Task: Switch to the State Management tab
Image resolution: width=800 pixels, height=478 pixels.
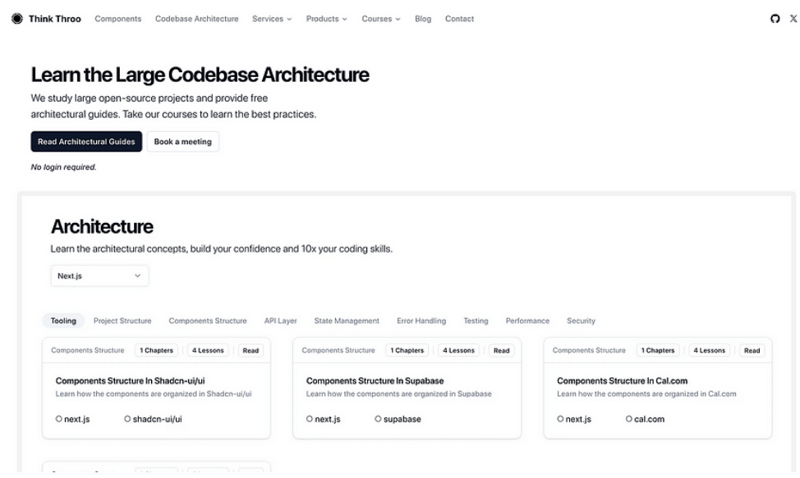Action: [x=346, y=321]
